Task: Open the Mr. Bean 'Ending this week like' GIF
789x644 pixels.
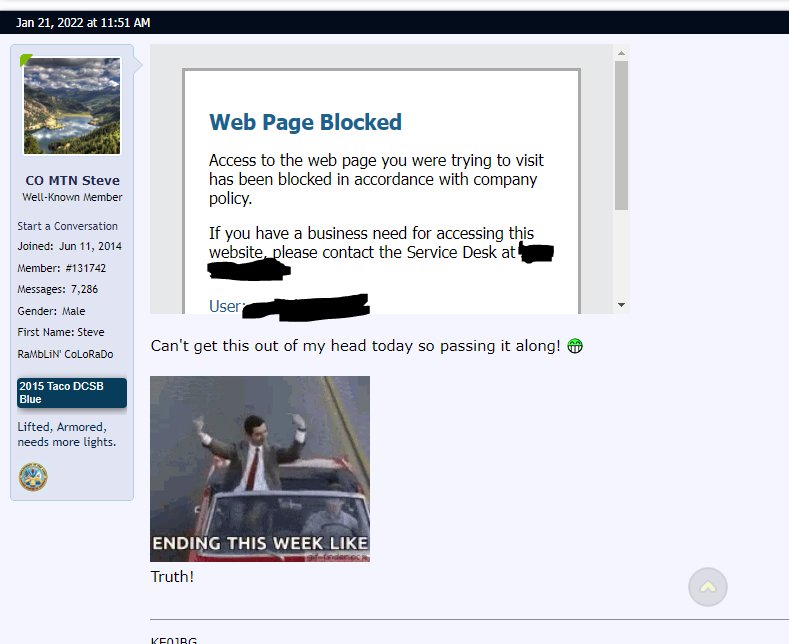Action: pos(260,468)
